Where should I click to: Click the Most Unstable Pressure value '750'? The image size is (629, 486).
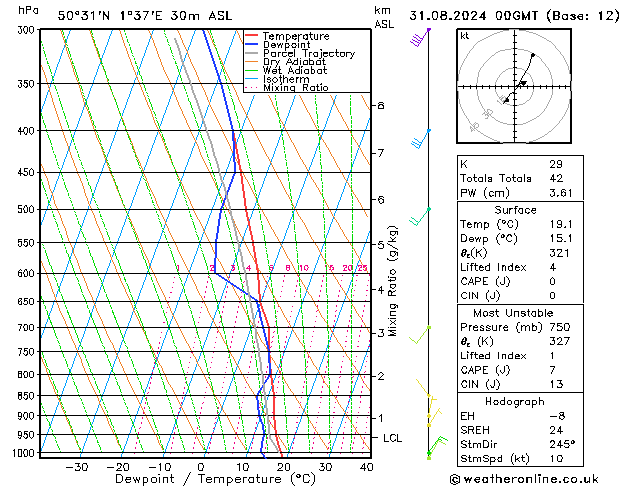point(560,327)
